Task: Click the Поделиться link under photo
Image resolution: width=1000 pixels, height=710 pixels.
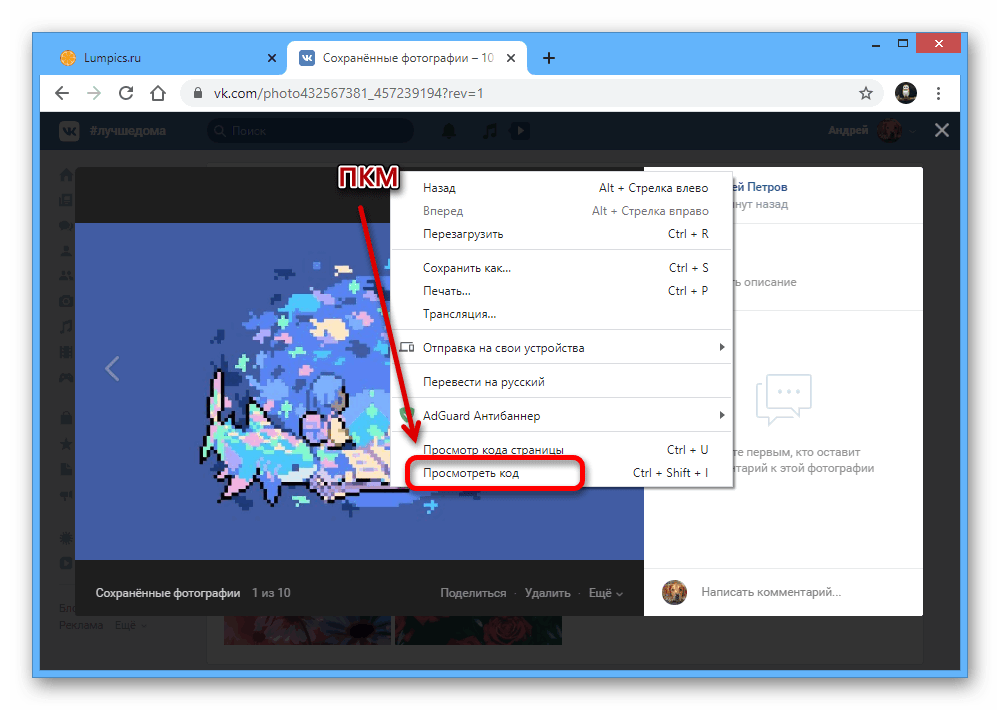Action: (473, 593)
